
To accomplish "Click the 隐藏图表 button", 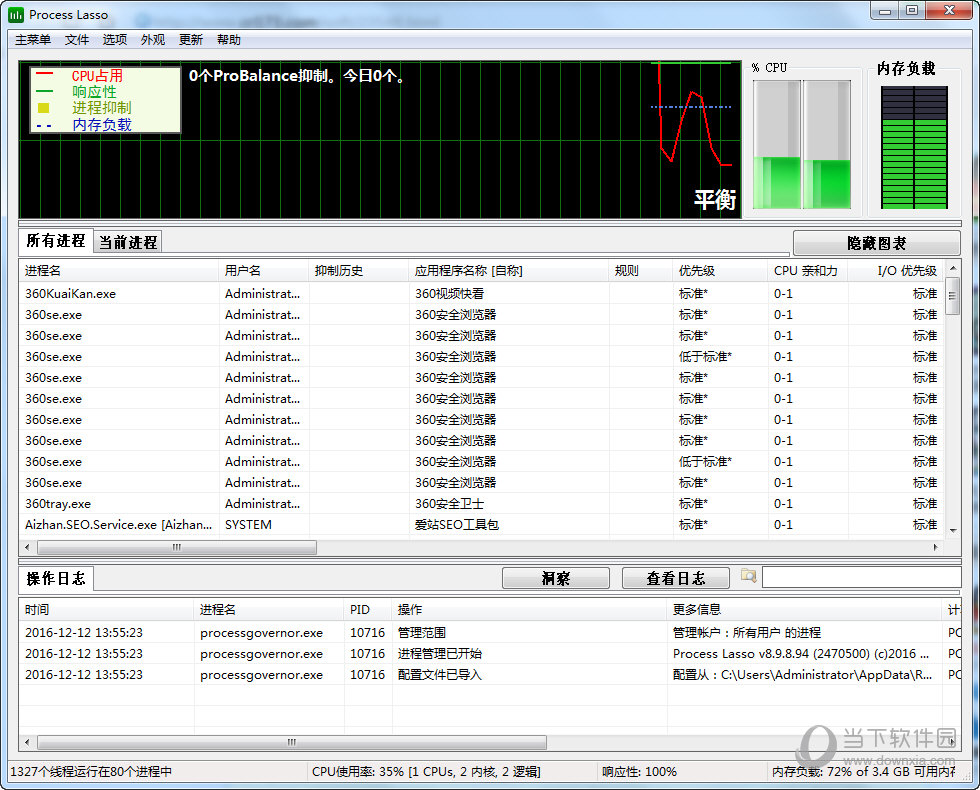I will (x=876, y=243).
